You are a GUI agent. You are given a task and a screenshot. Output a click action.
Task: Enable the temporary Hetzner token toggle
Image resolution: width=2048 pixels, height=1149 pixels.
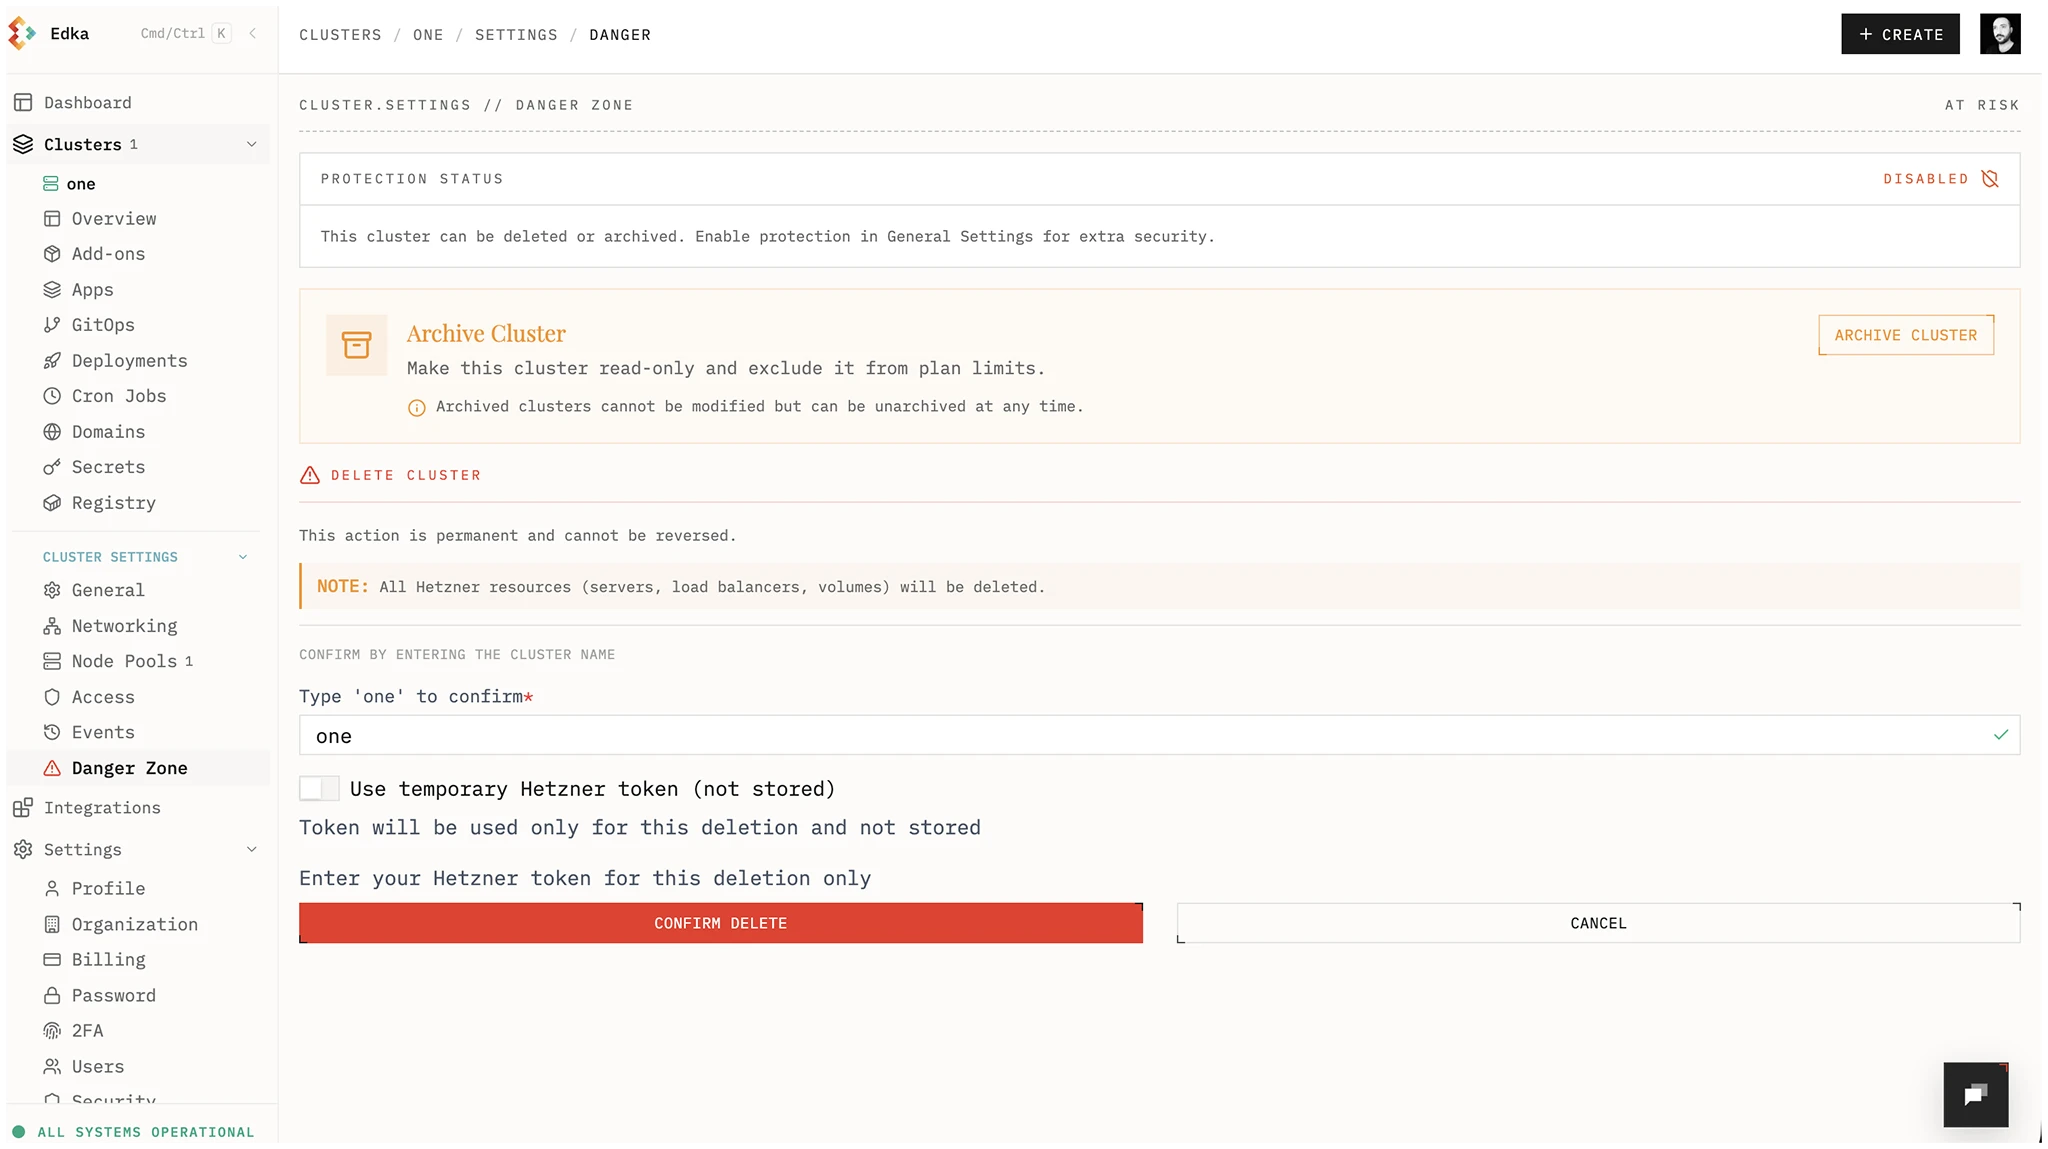318,788
